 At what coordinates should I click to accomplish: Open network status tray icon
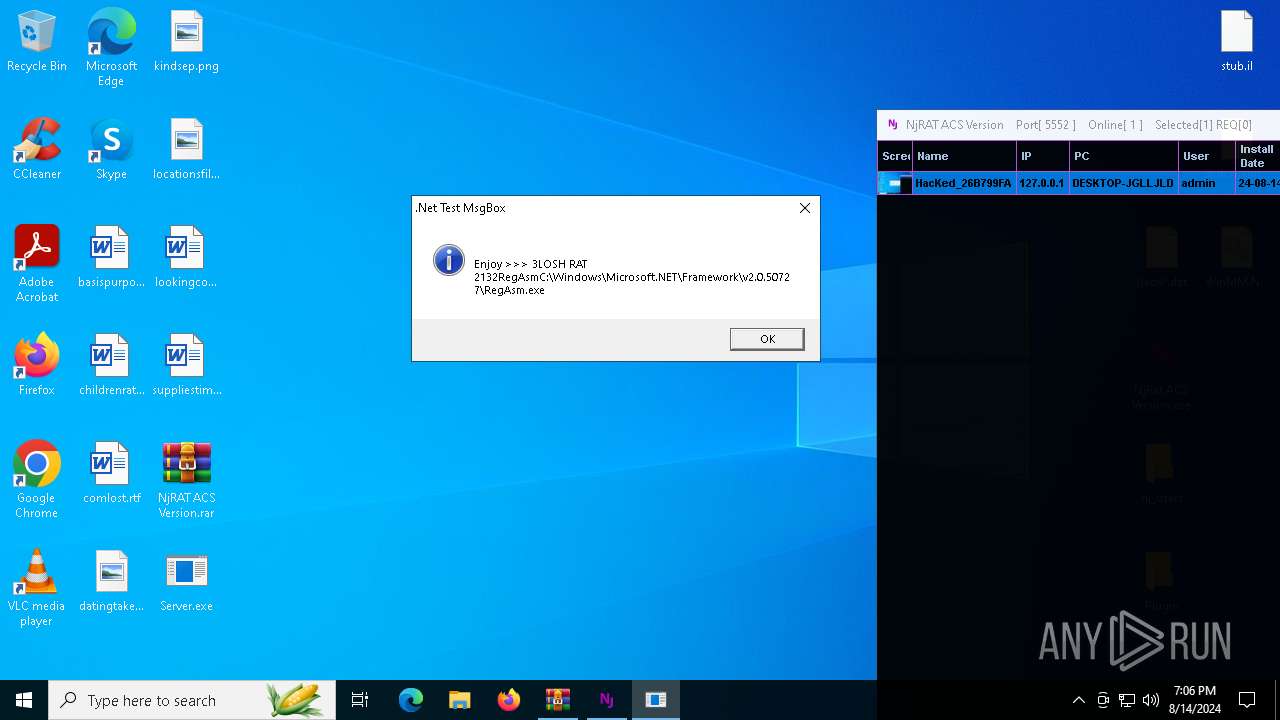[1127, 700]
